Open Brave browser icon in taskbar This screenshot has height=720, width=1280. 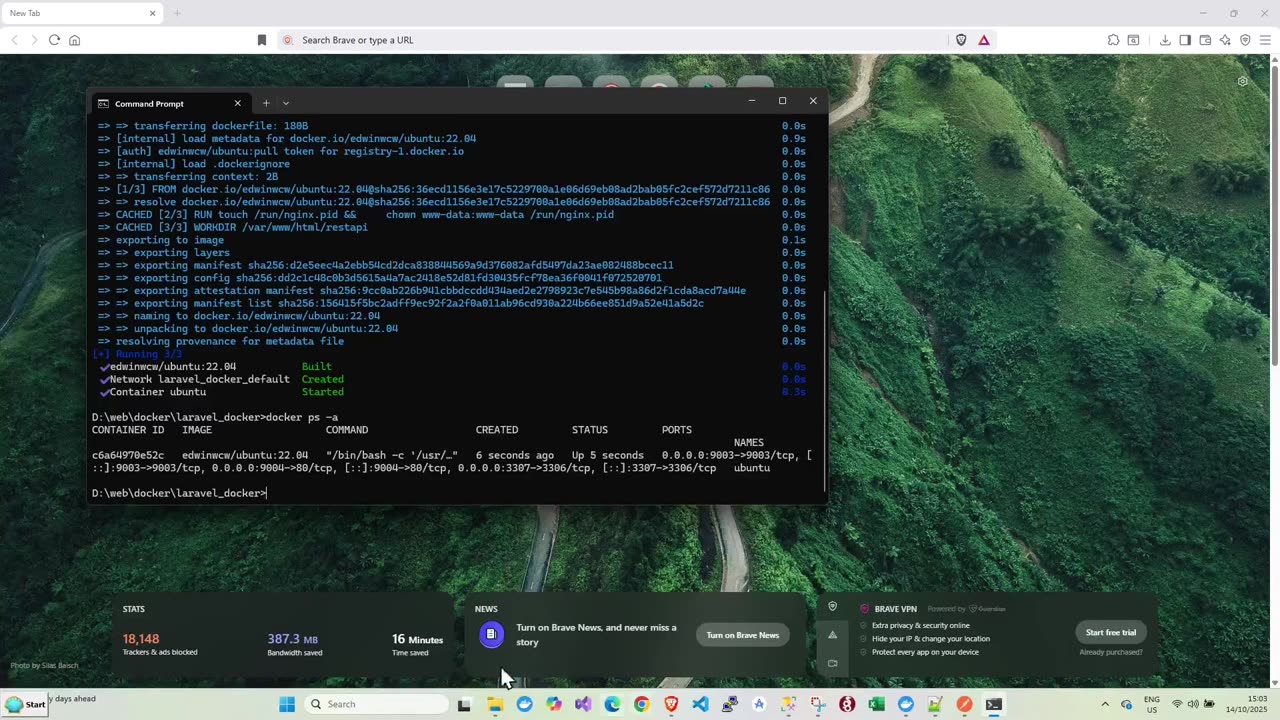671,704
